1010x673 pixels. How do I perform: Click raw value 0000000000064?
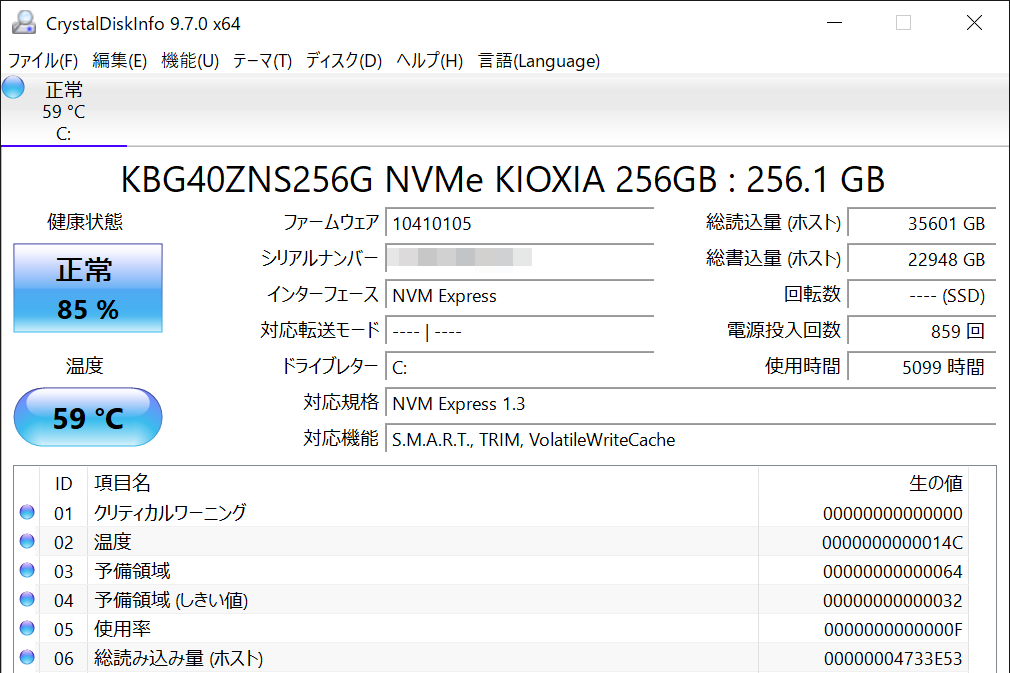pyautogui.click(x=892, y=571)
